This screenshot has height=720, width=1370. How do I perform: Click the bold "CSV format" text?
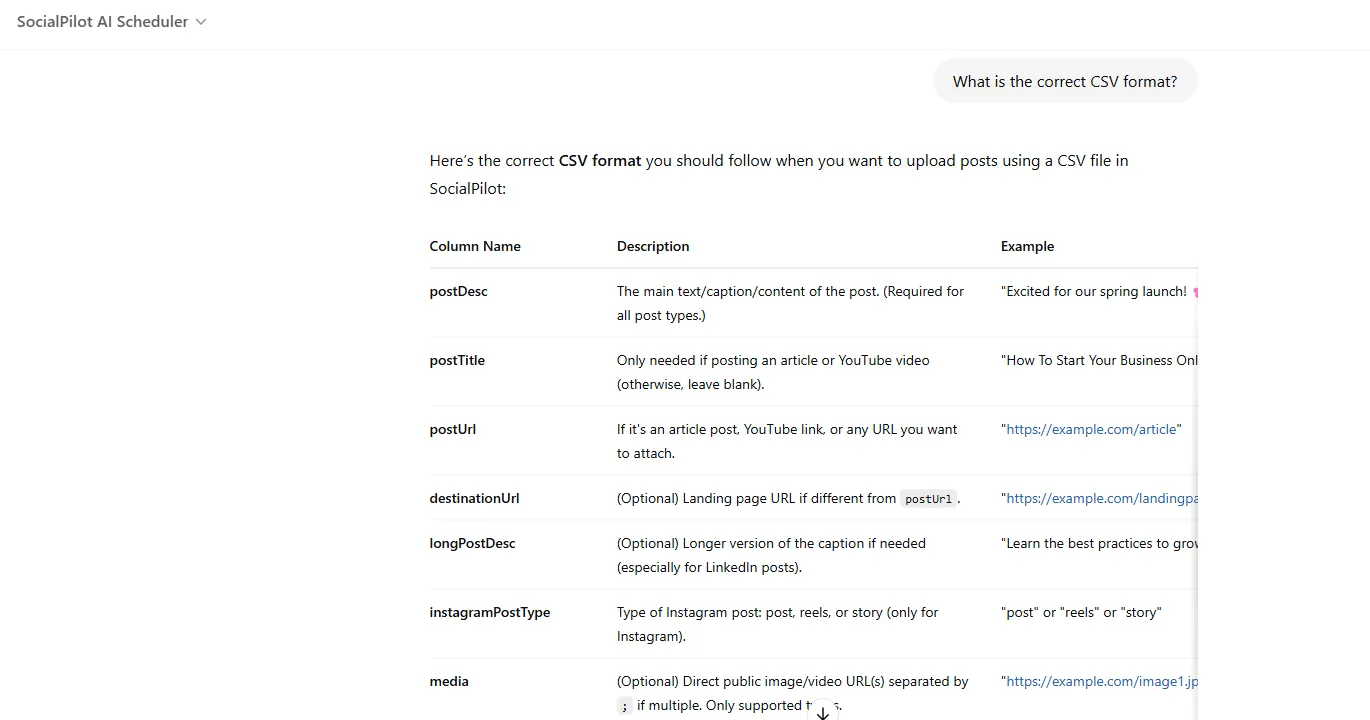click(x=600, y=160)
